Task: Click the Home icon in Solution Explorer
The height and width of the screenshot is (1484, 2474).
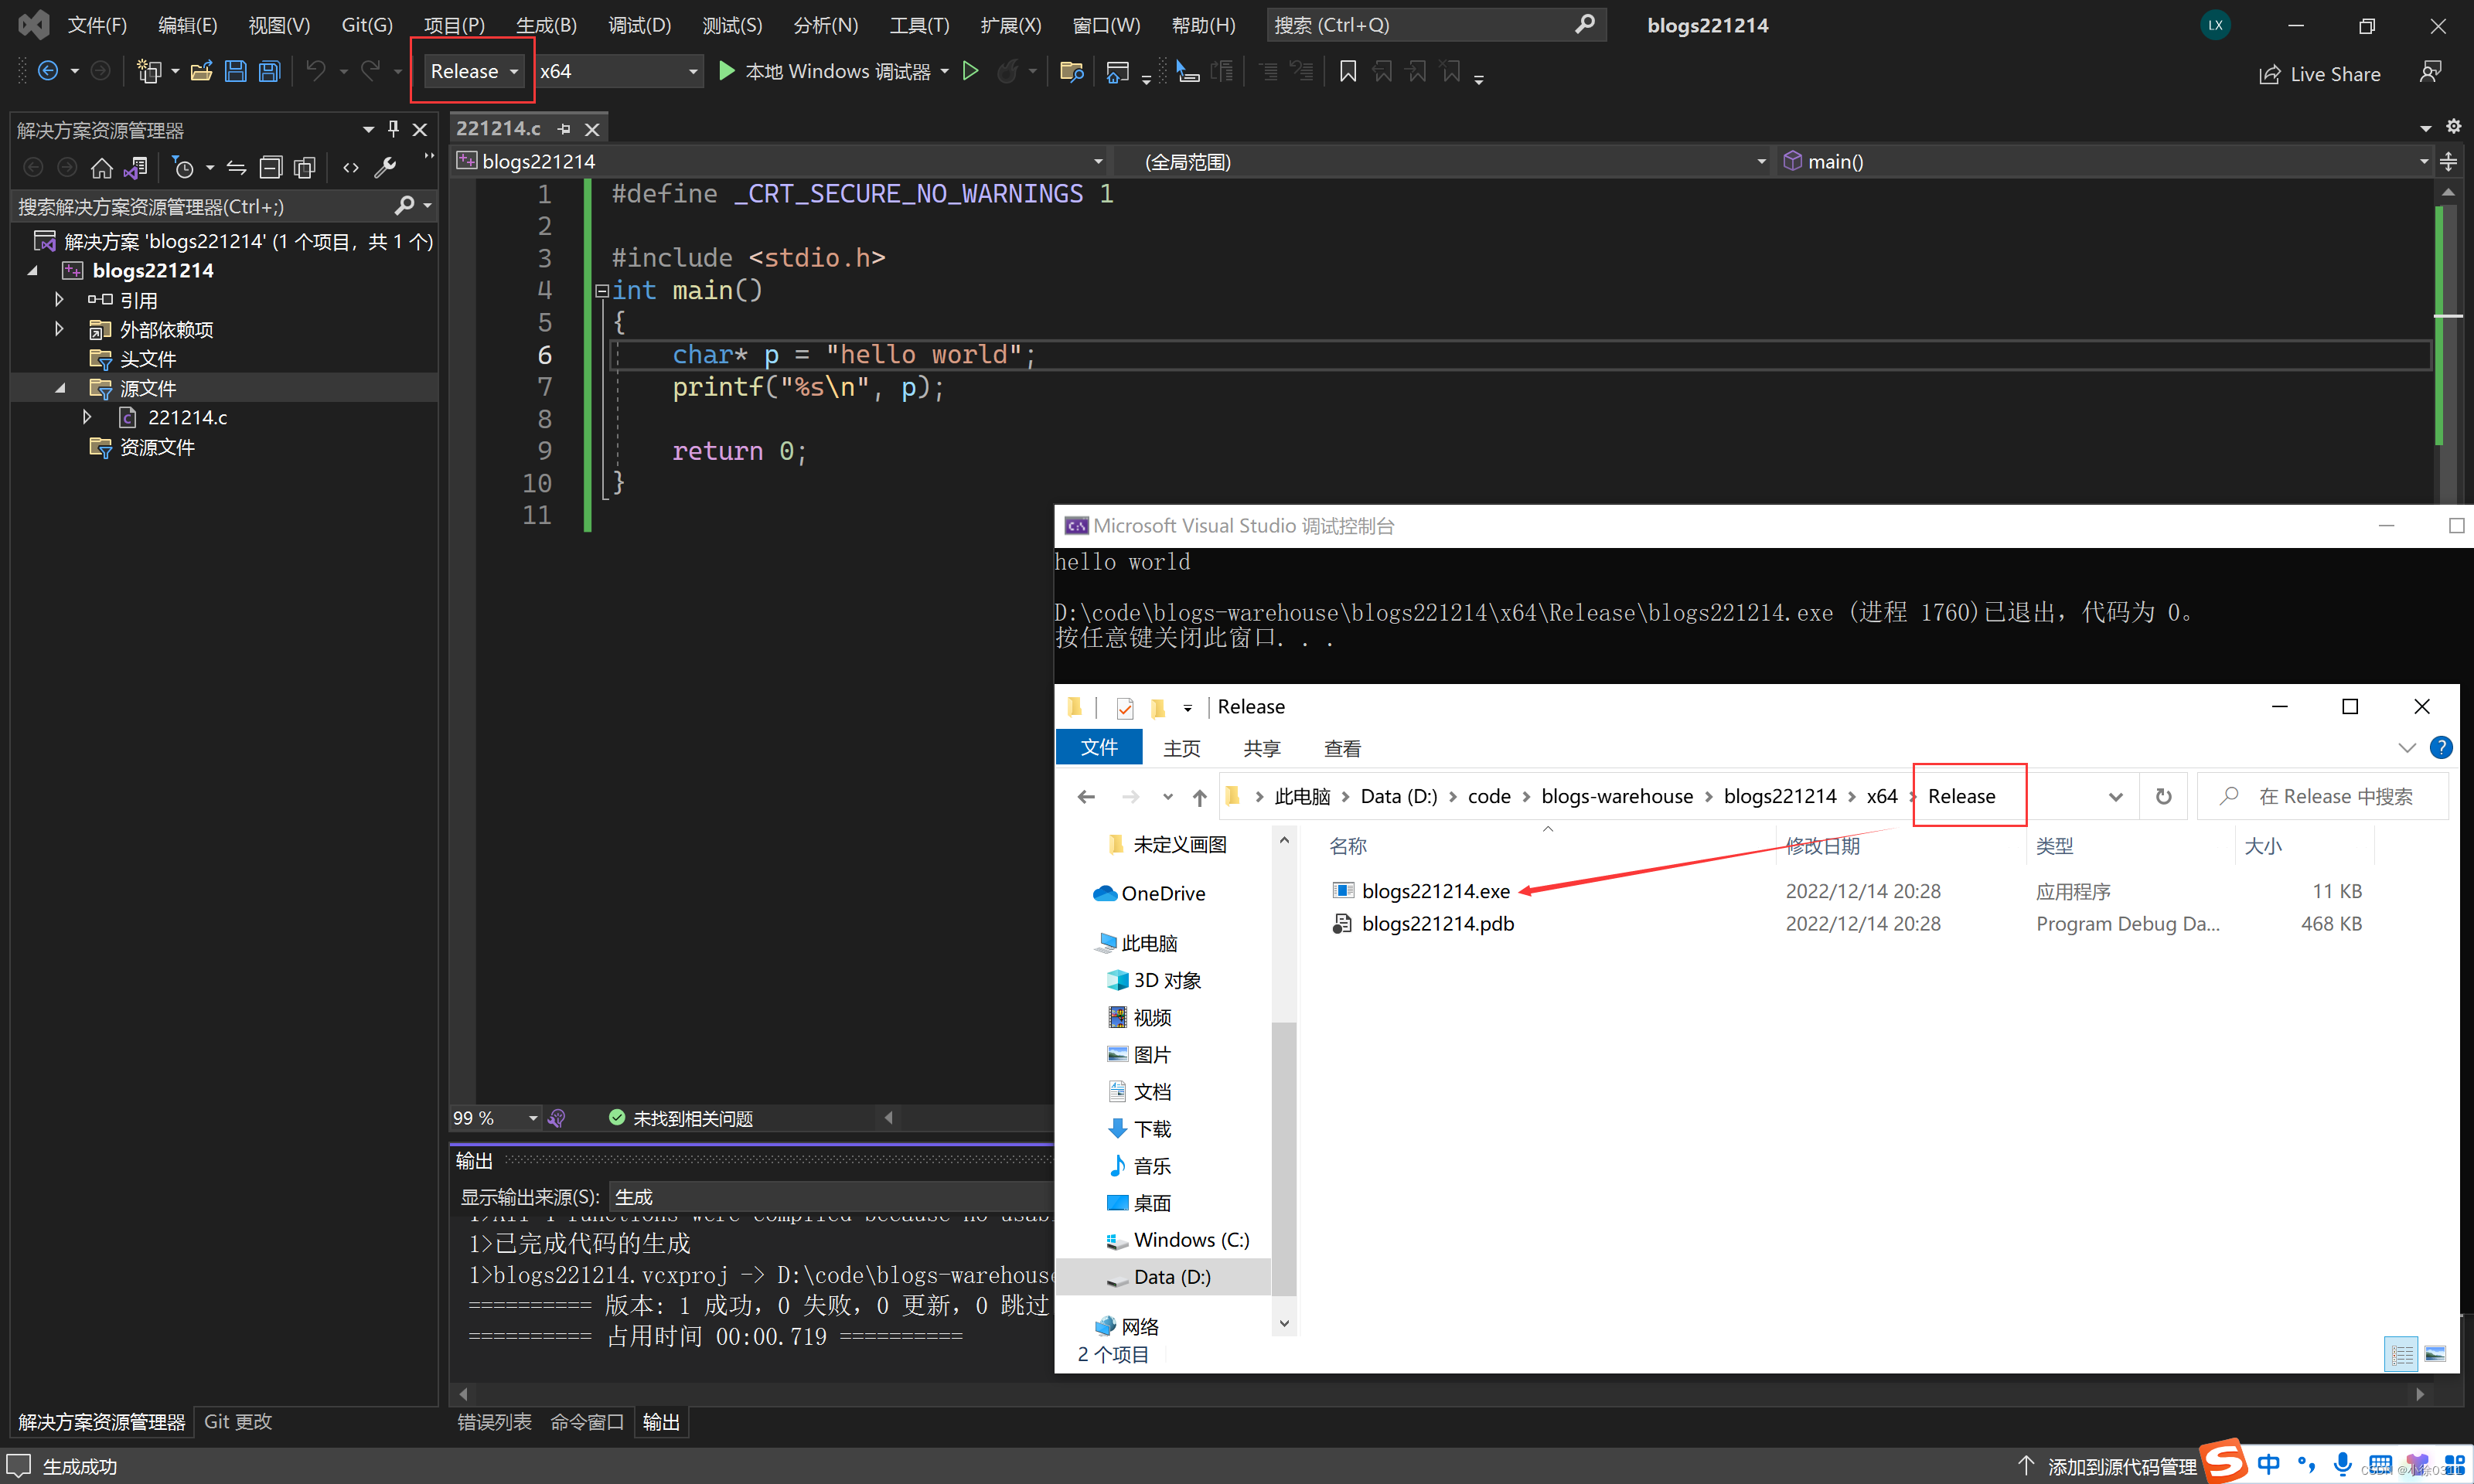Action: click(101, 168)
